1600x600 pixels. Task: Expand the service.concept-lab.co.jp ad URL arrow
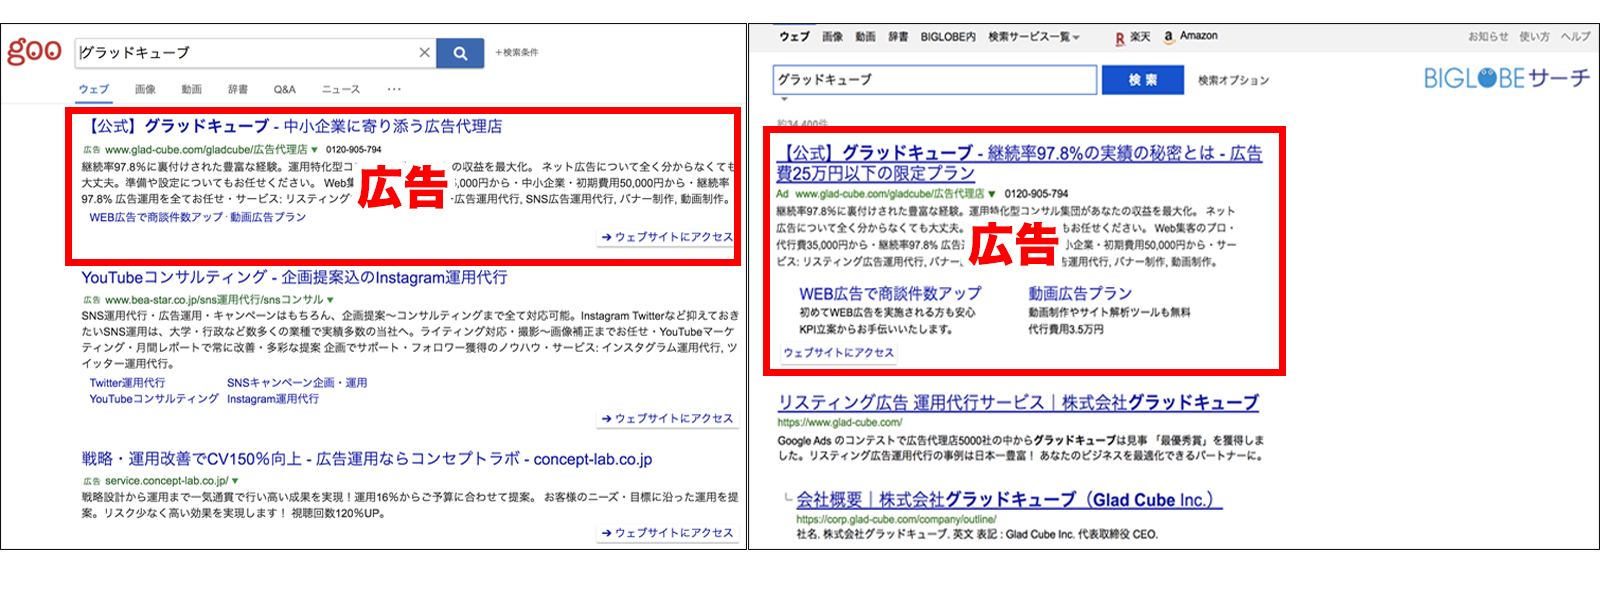[235, 481]
